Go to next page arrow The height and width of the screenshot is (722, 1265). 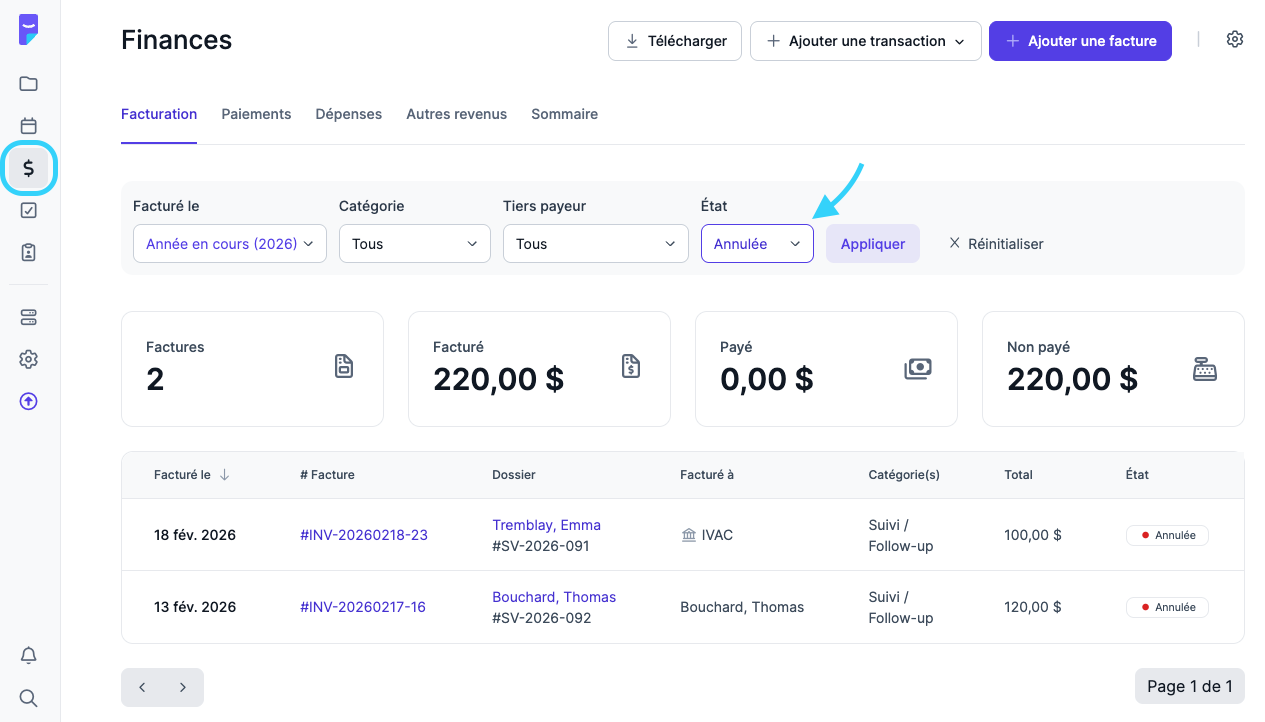183,687
